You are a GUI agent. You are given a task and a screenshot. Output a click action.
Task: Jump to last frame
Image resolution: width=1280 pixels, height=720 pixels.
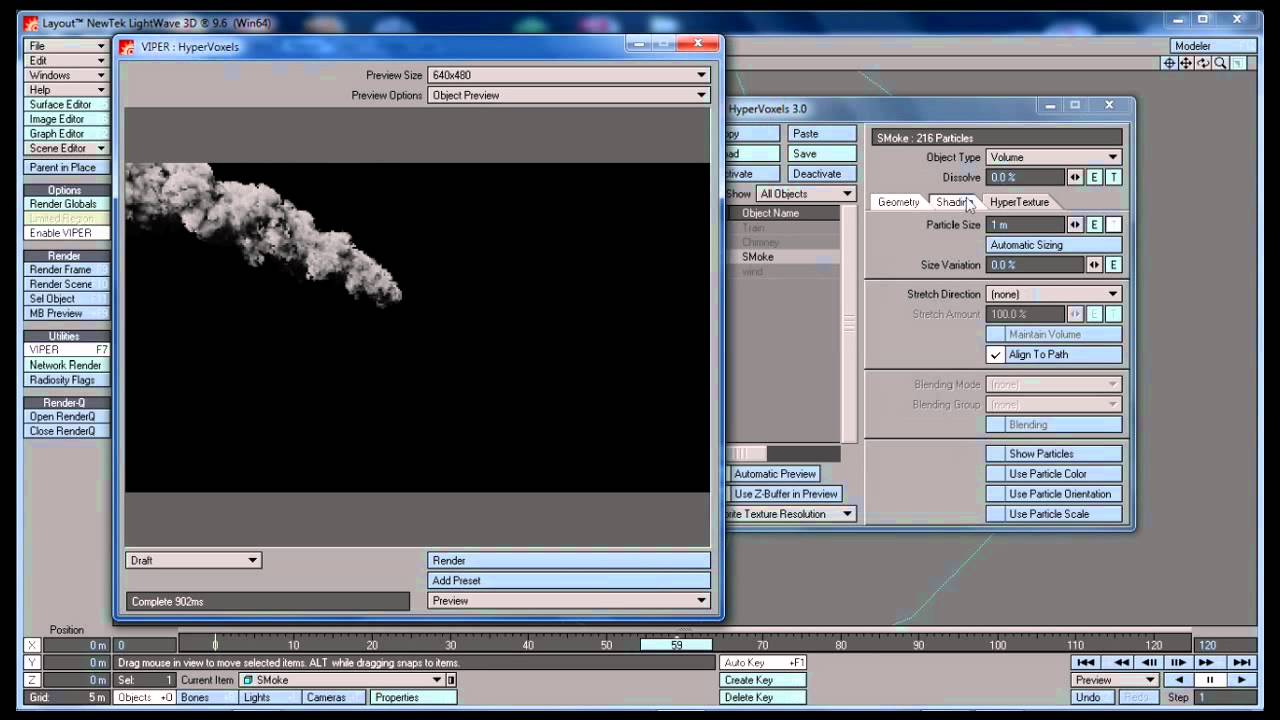(x=1241, y=662)
